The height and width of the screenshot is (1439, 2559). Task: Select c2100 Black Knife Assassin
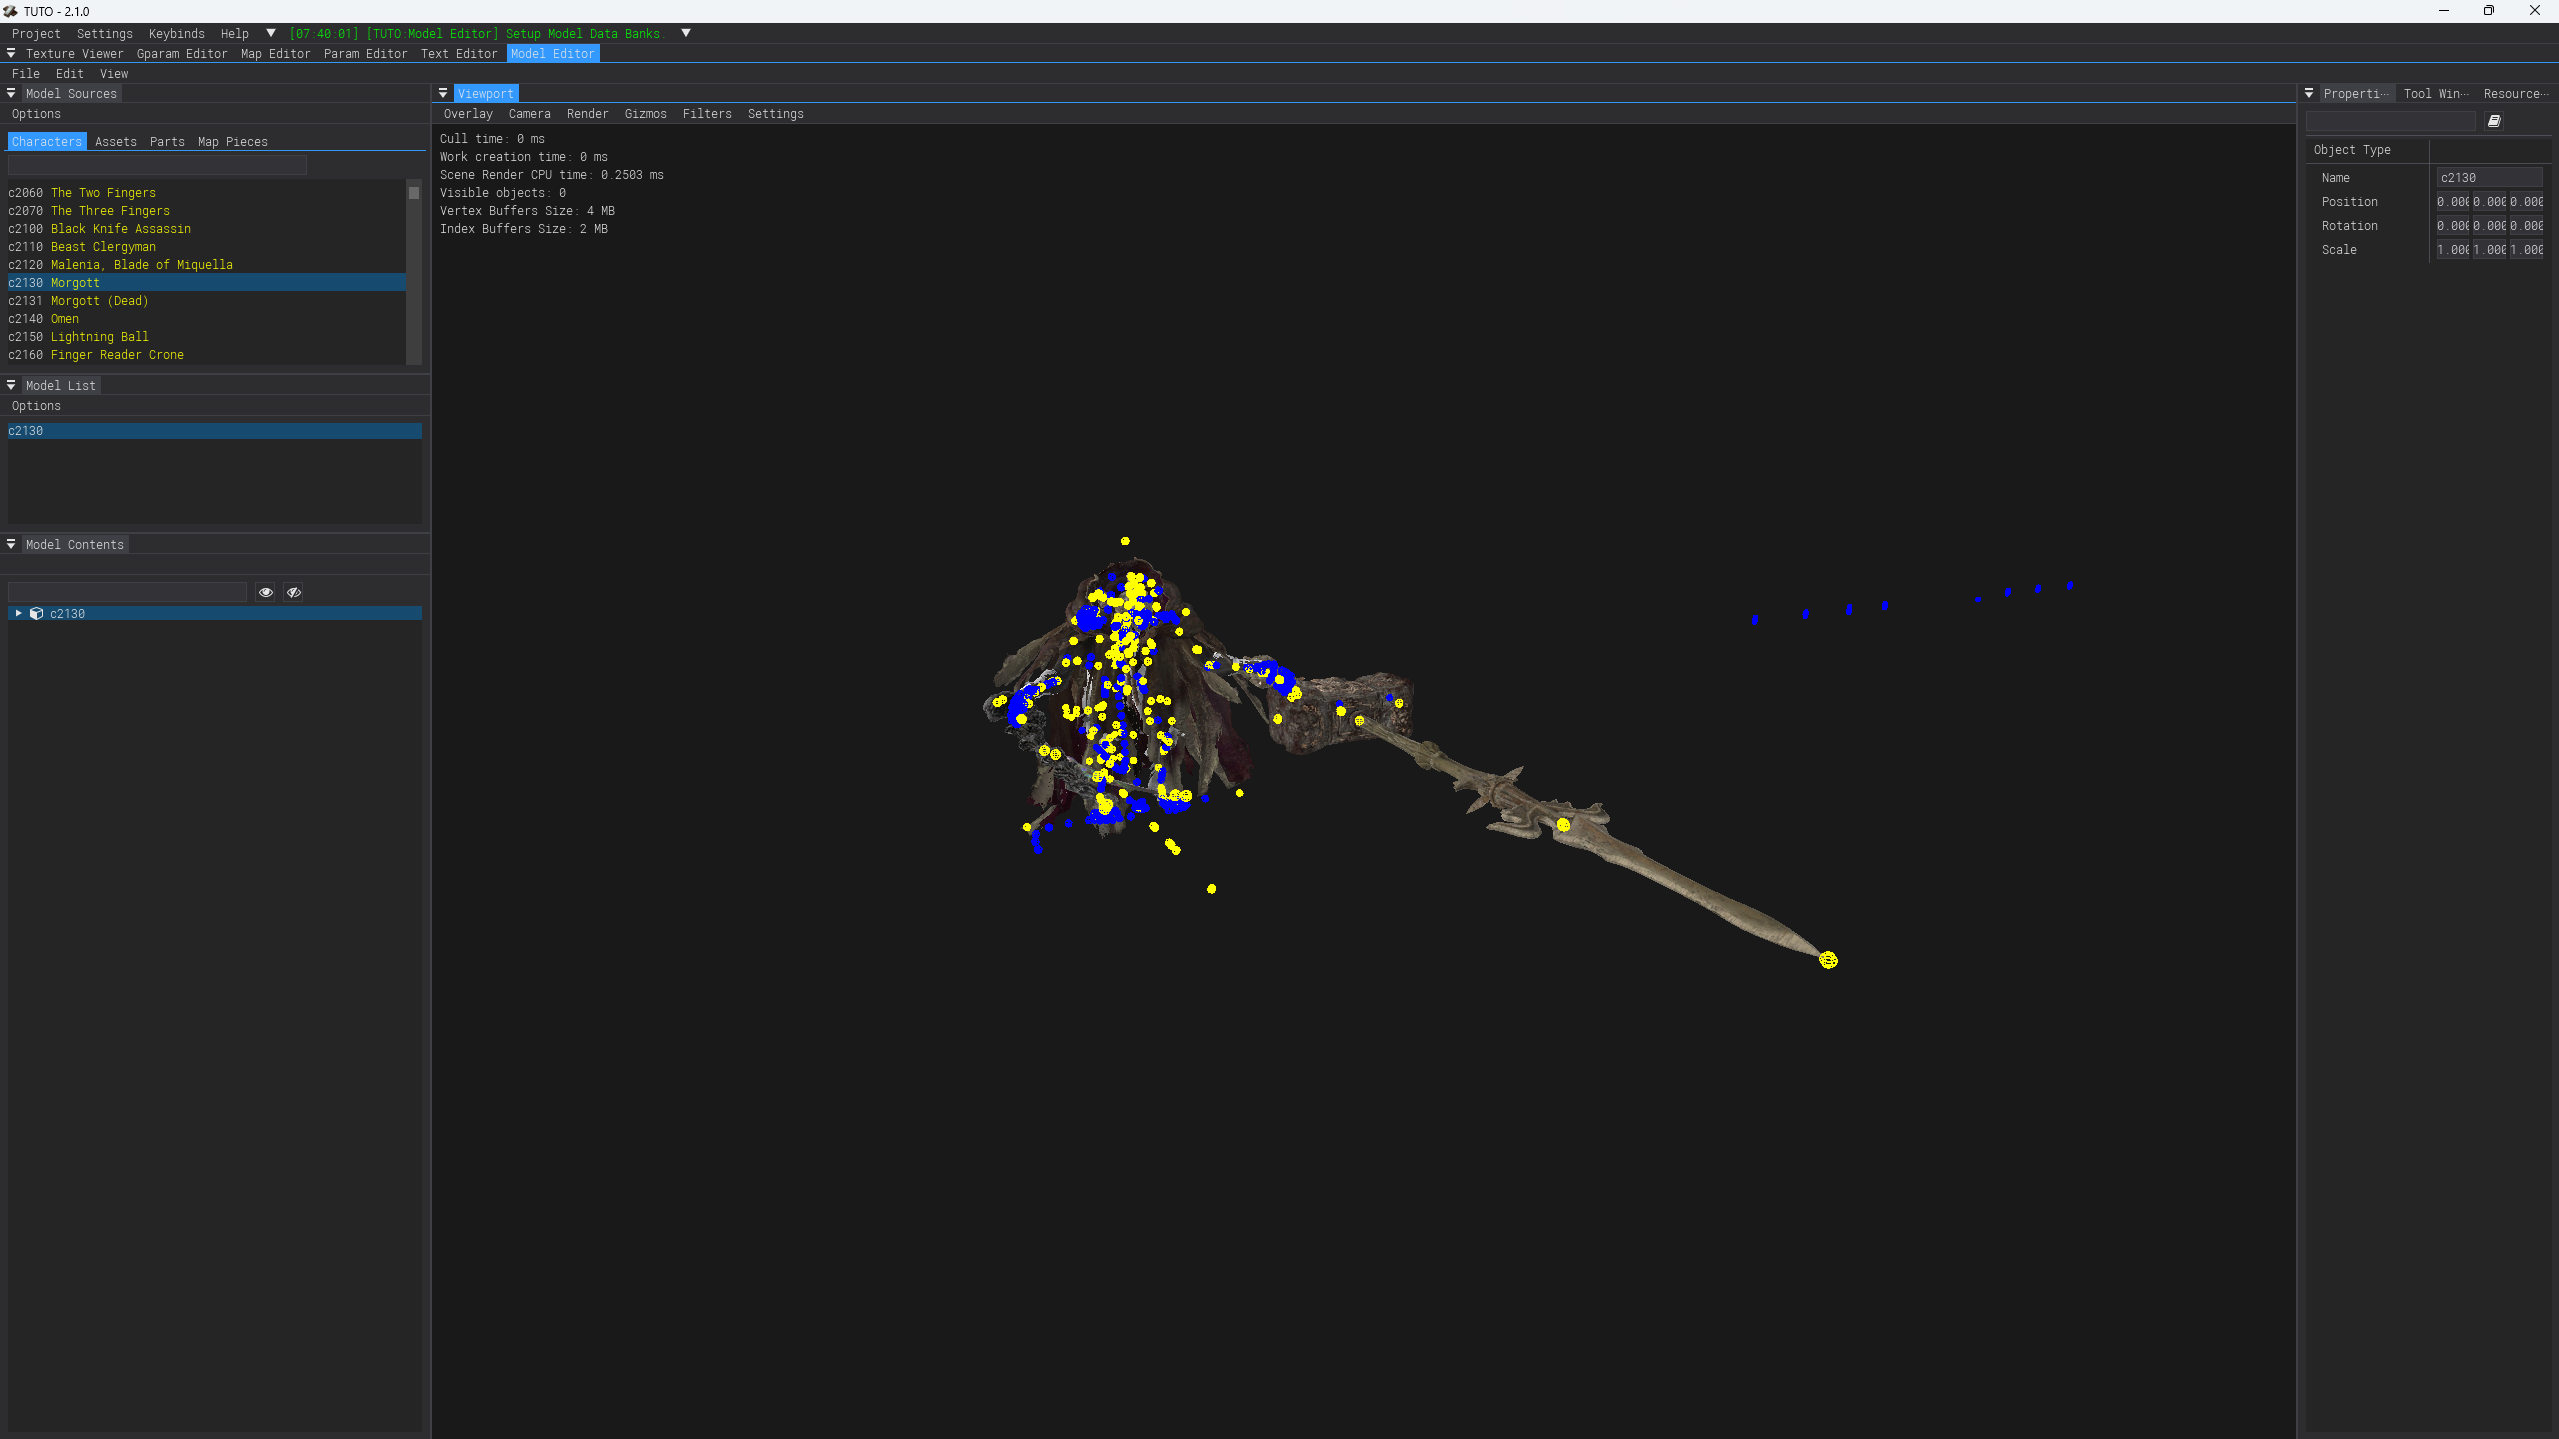coord(207,228)
